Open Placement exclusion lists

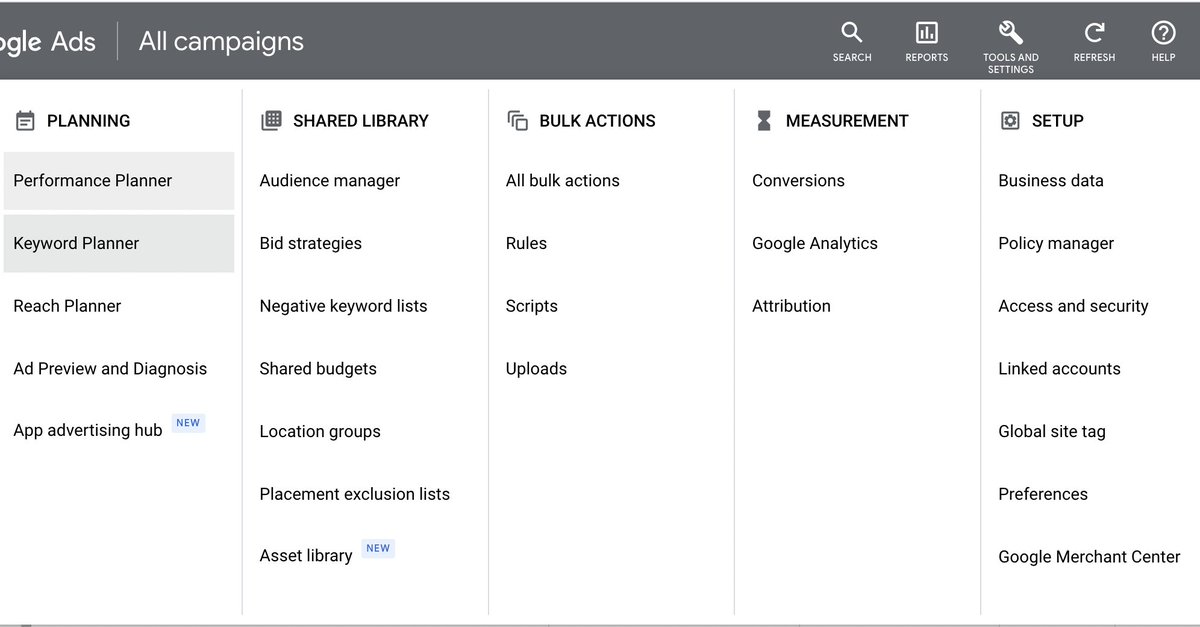(x=354, y=494)
